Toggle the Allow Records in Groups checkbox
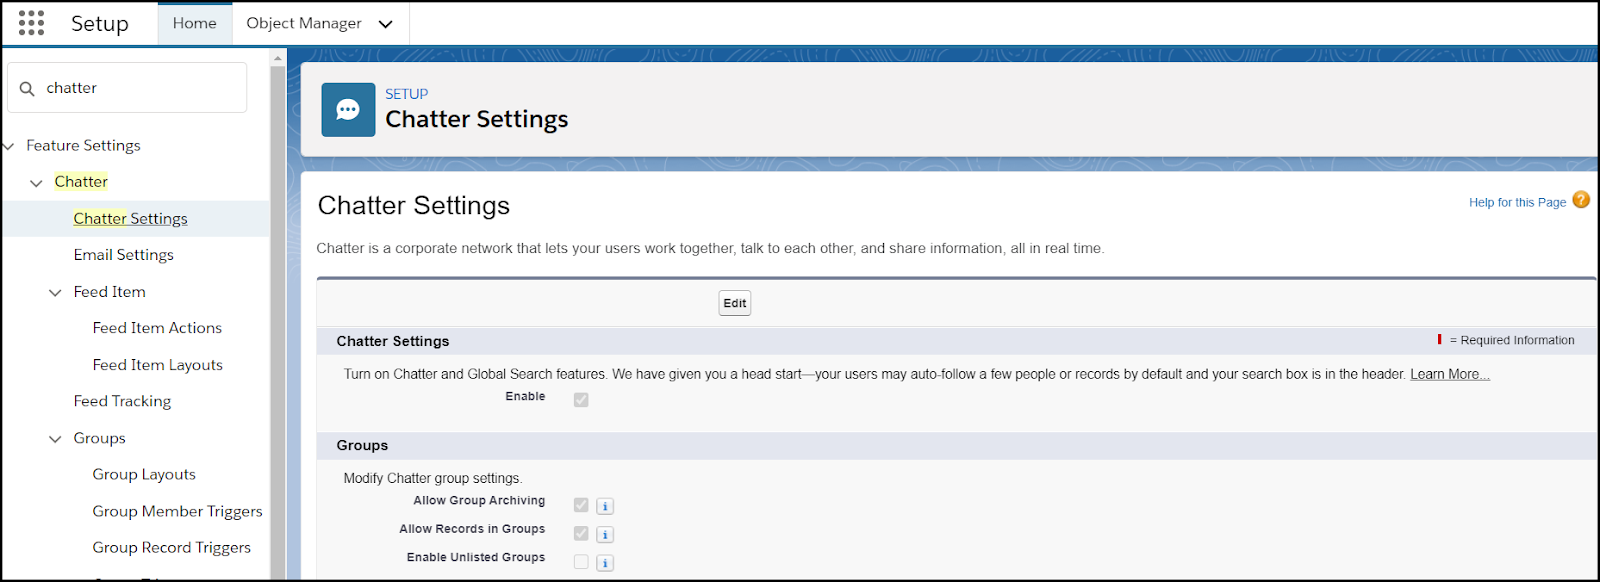Viewport: 1600px width, 582px height. (x=581, y=533)
